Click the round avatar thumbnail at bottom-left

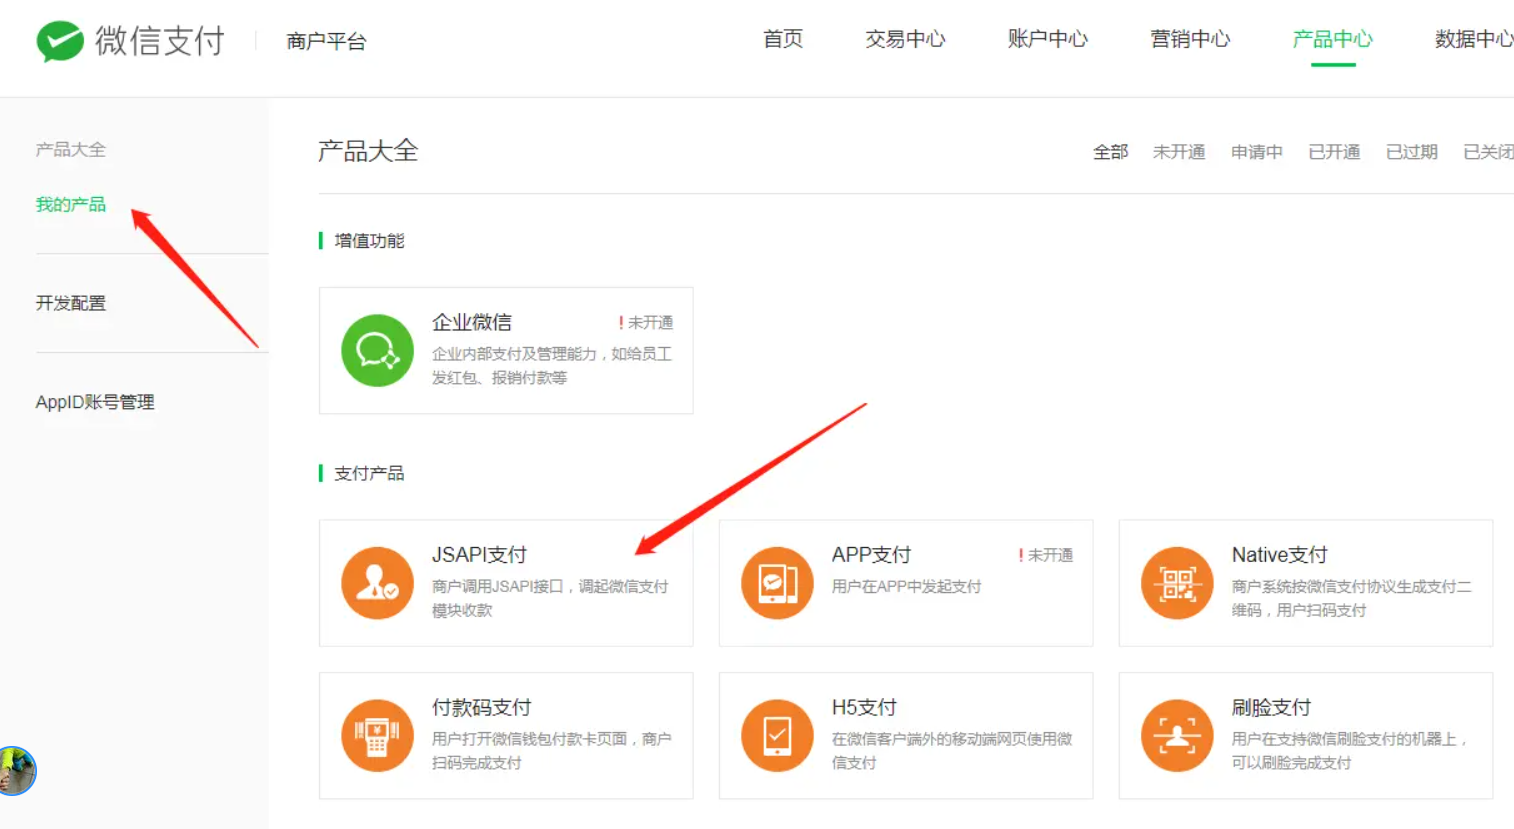coord(16,771)
